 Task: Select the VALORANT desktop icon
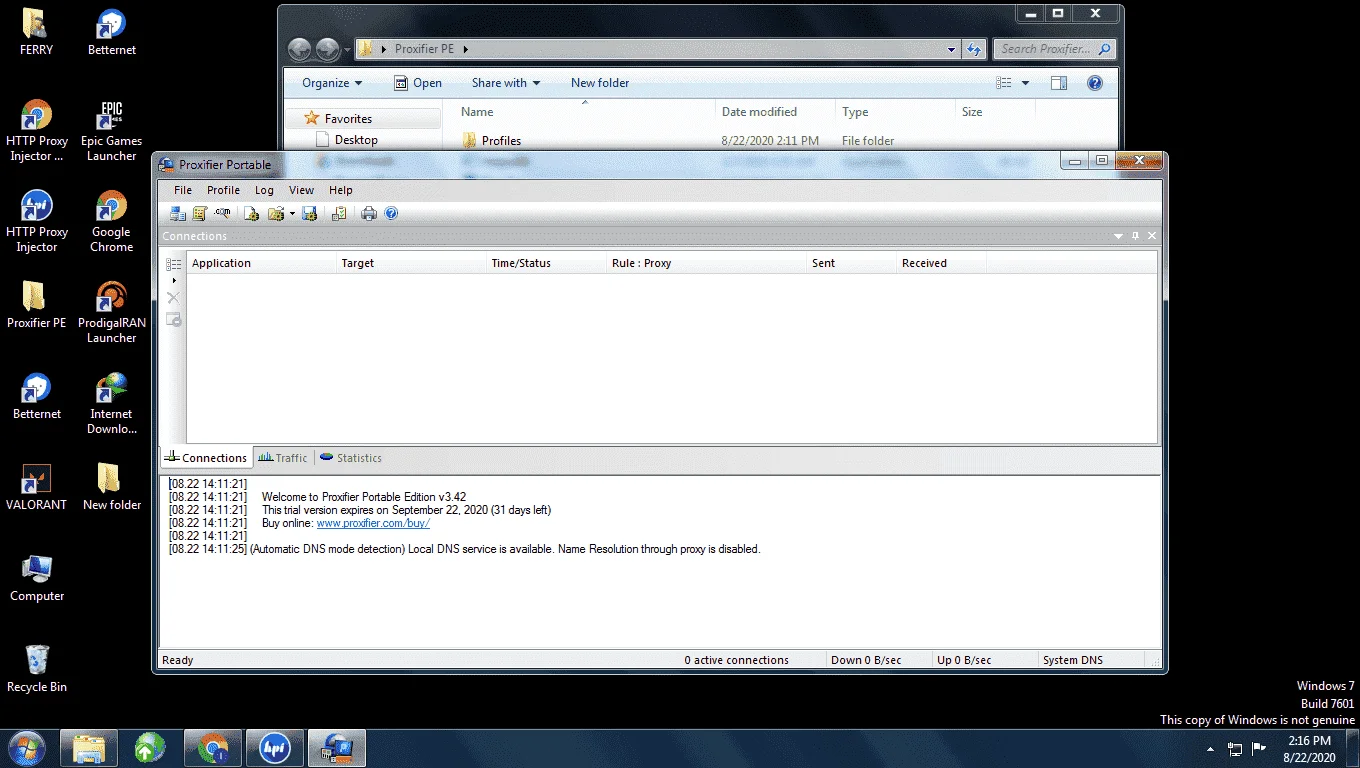(x=37, y=488)
